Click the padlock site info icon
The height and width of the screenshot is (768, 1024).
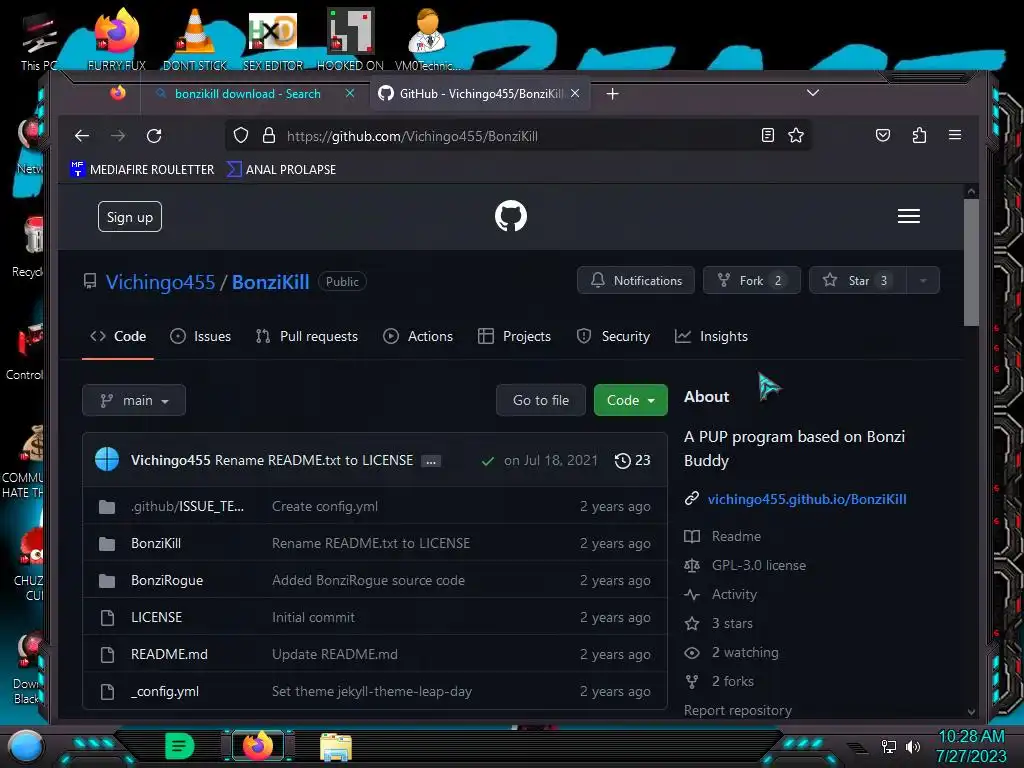[x=268, y=135]
